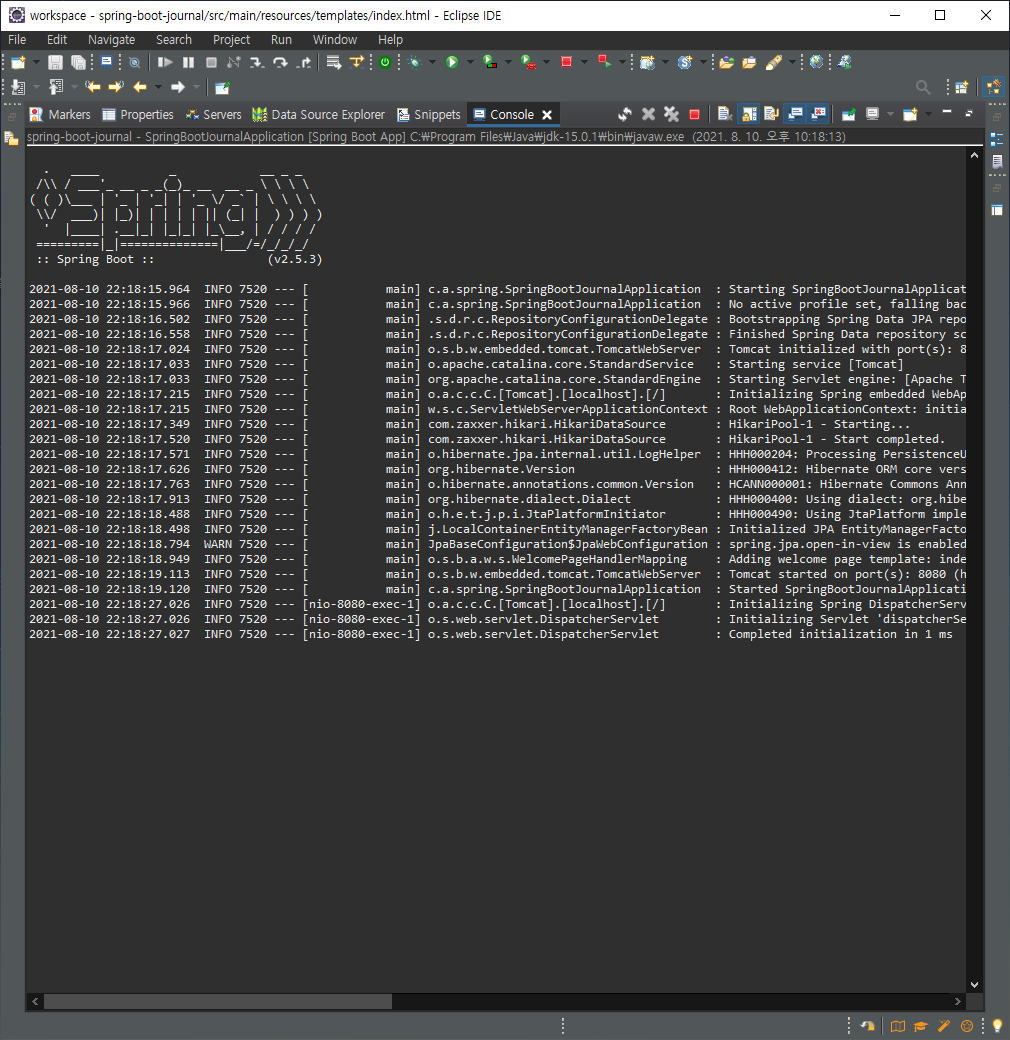Switch to the Markers tab
The width and height of the screenshot is (1010, 1040).
click(x=60, y=115)
